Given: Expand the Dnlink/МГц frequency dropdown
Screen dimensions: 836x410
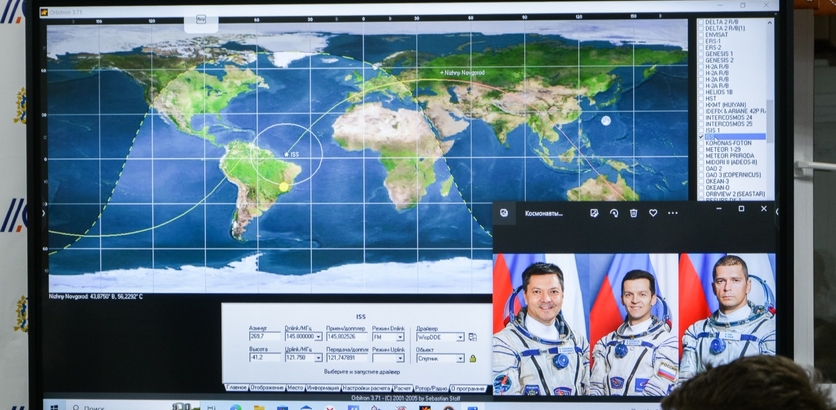Looking at the screenshot, I should pos(319,338).
